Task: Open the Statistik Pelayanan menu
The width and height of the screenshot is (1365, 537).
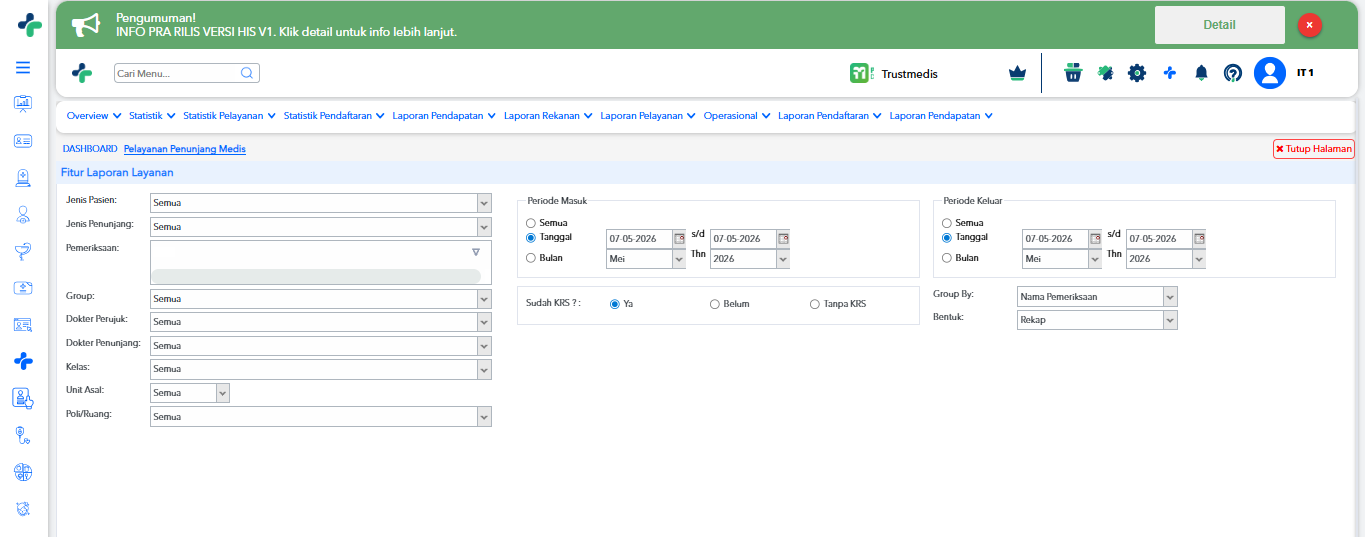Action: [229, 116]
